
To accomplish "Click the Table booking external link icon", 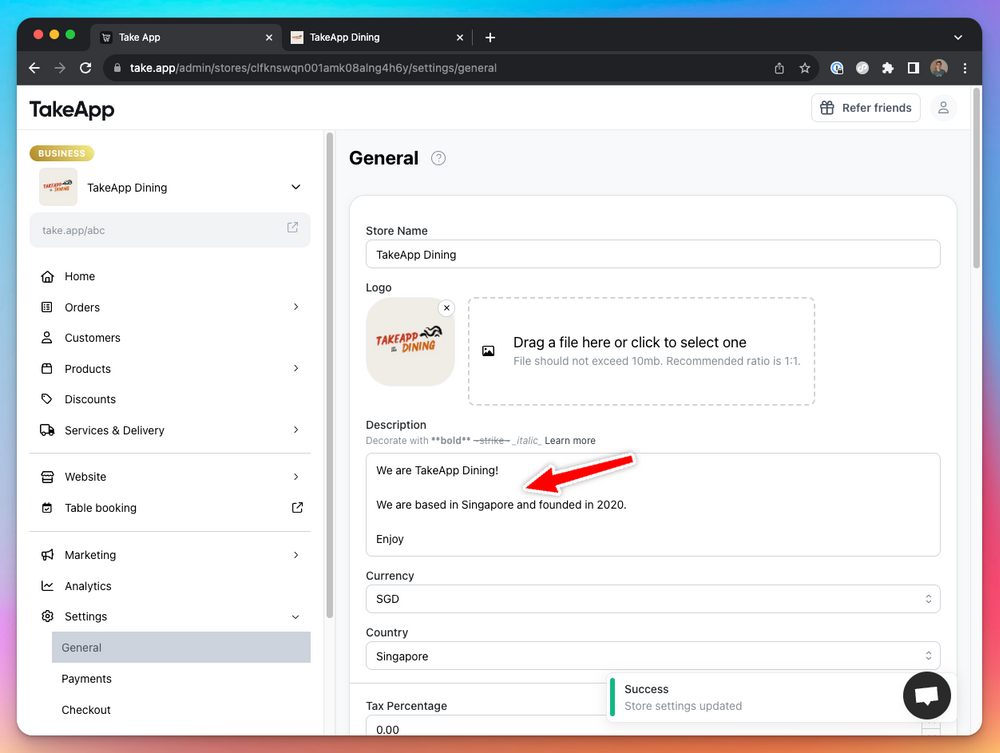I will click(297, 508).
